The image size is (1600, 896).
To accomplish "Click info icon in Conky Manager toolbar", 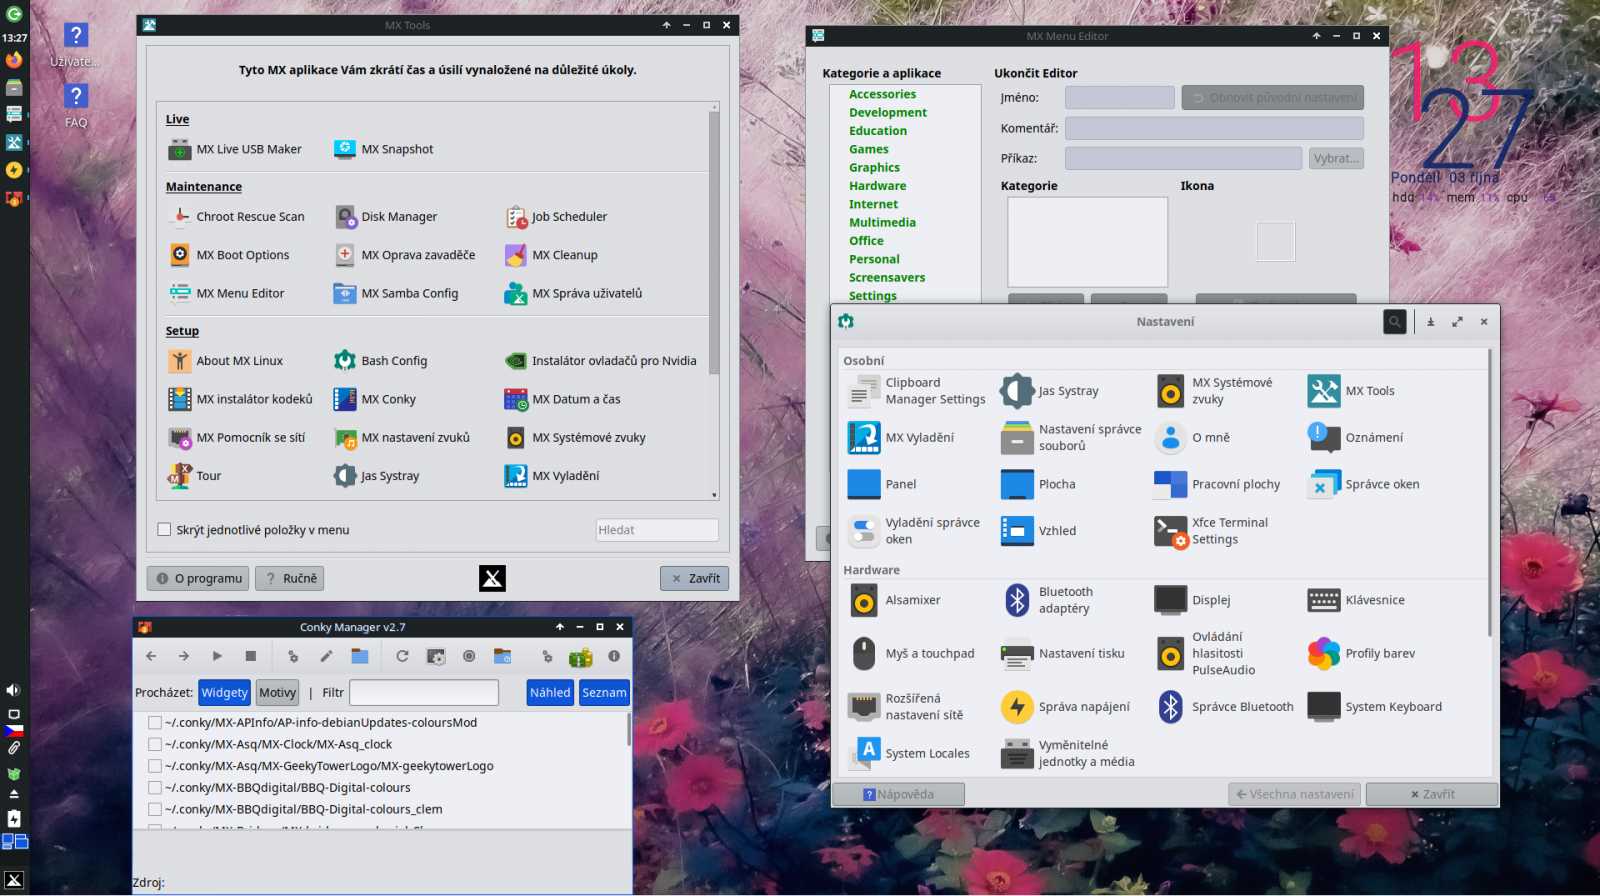I will (614, 657).
